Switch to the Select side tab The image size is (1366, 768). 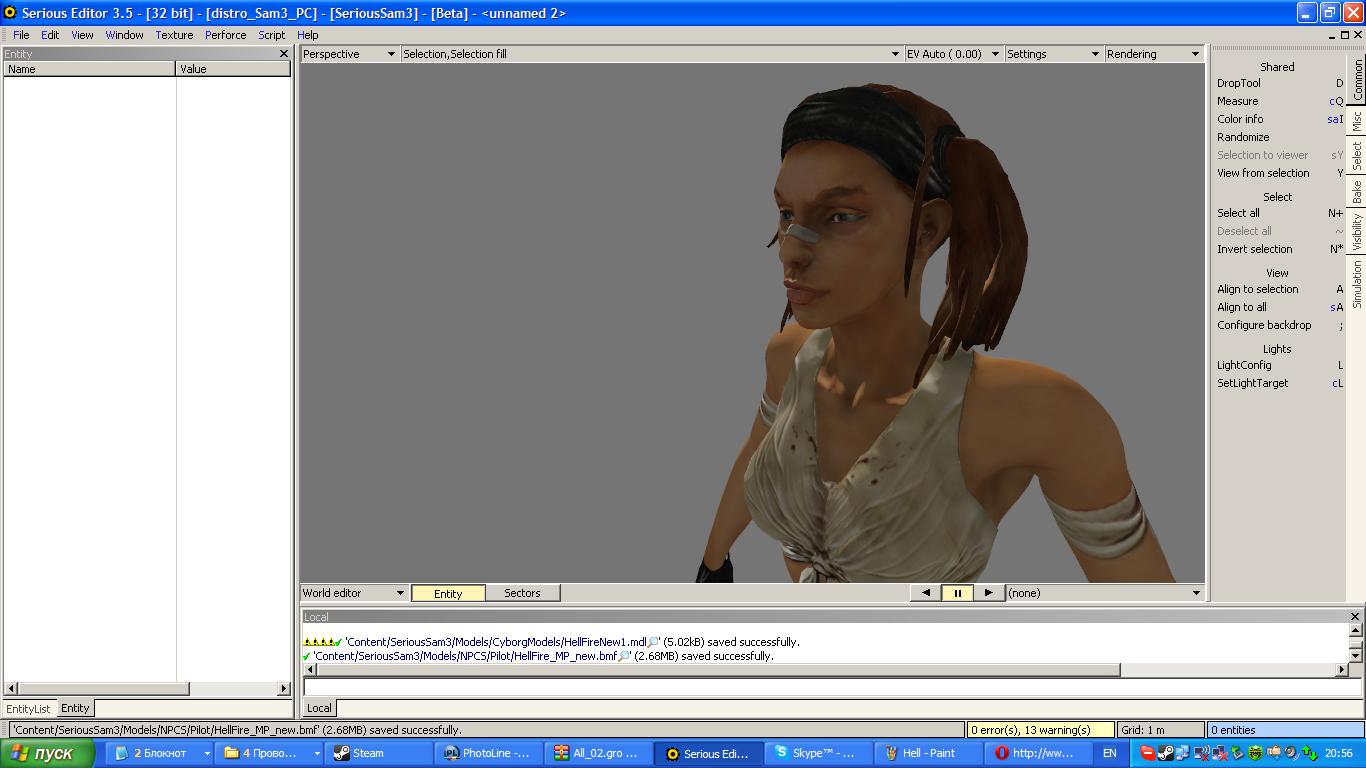click(x=1357, y=155)
